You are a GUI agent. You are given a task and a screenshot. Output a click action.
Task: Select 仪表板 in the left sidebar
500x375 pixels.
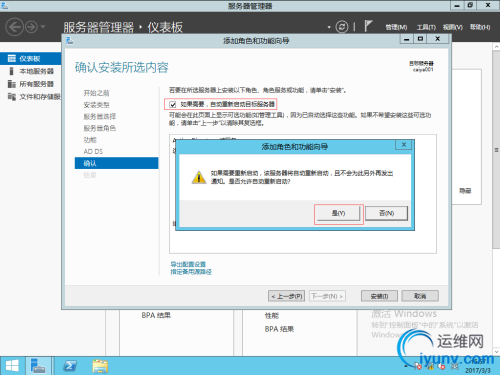point(31,59)
